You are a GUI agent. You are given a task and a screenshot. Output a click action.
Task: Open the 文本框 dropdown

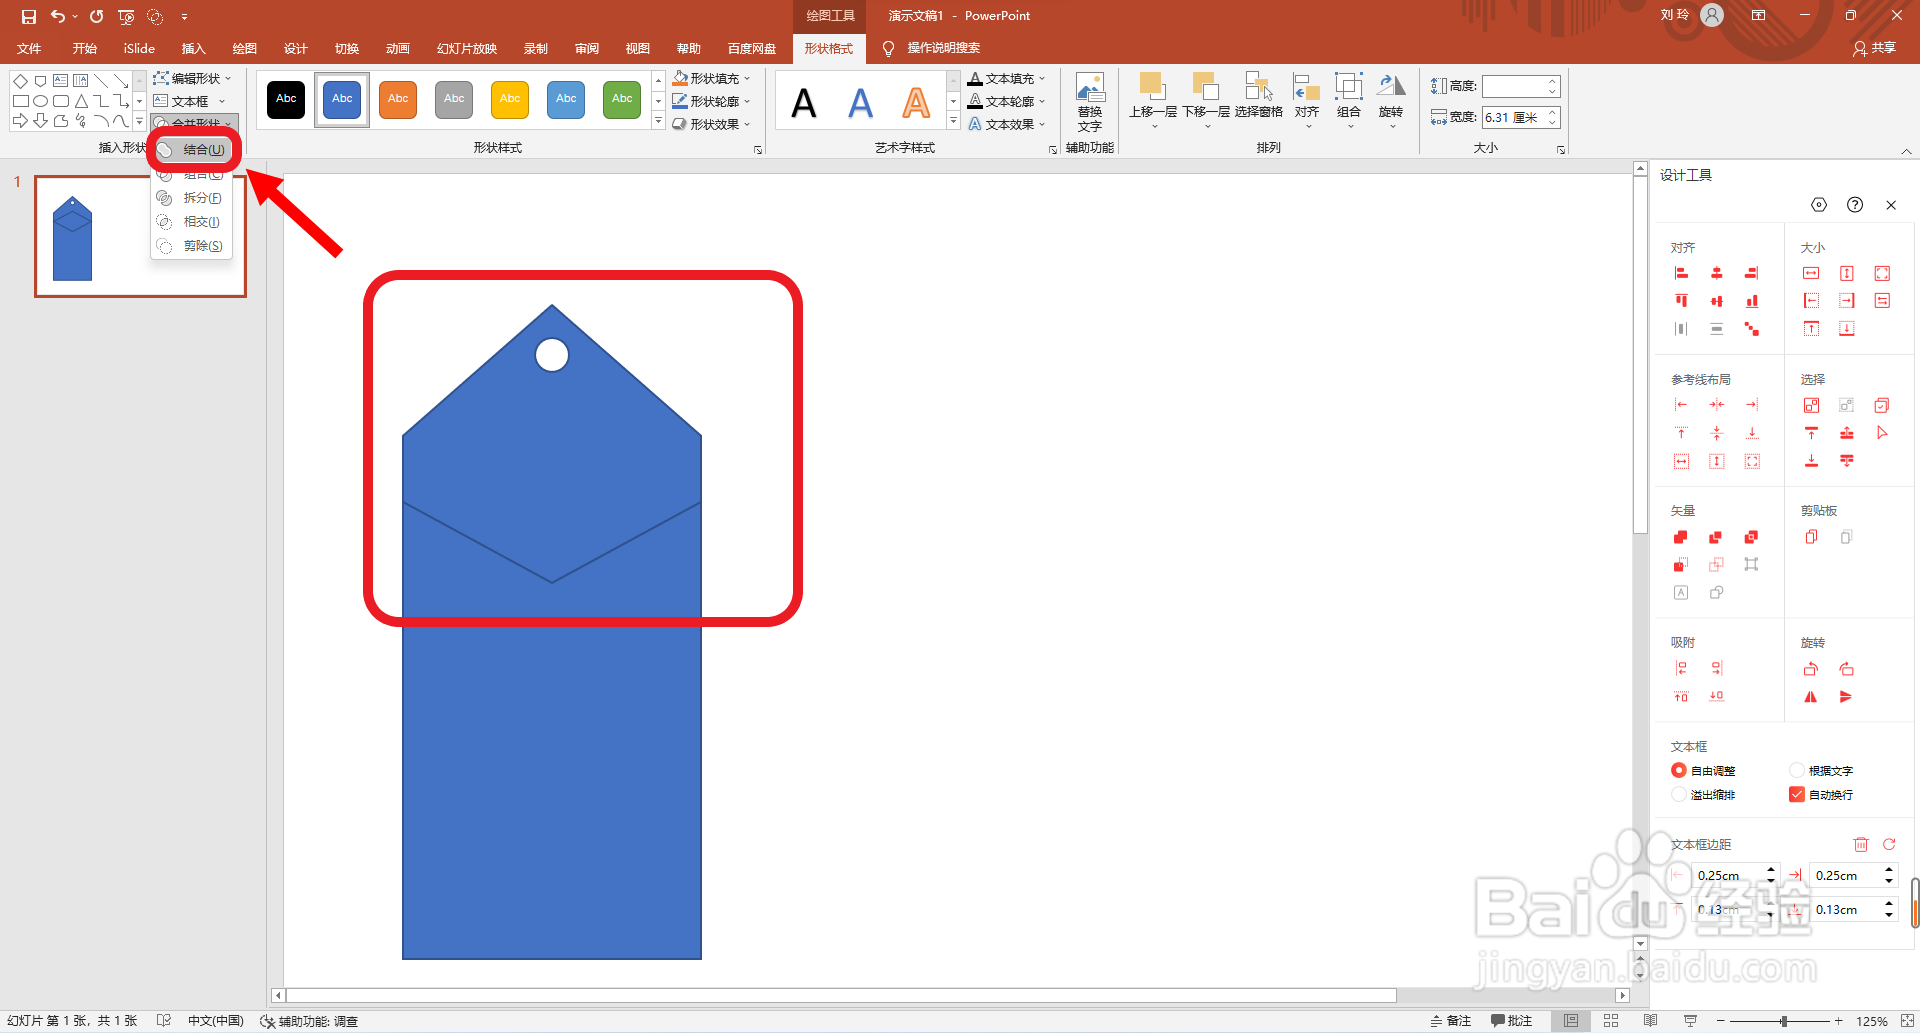[190, 101]
